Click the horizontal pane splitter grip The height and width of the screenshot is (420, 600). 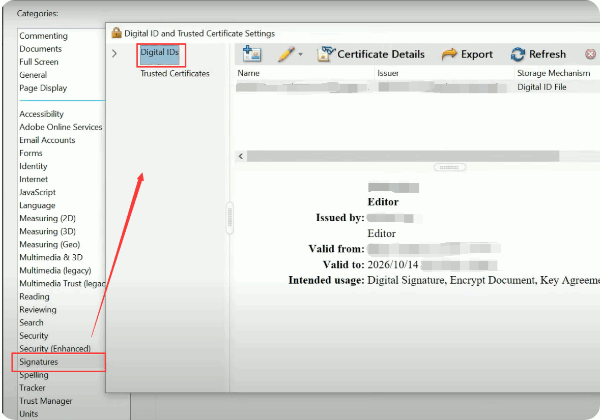pyautogui.click(x=450, y=167)
